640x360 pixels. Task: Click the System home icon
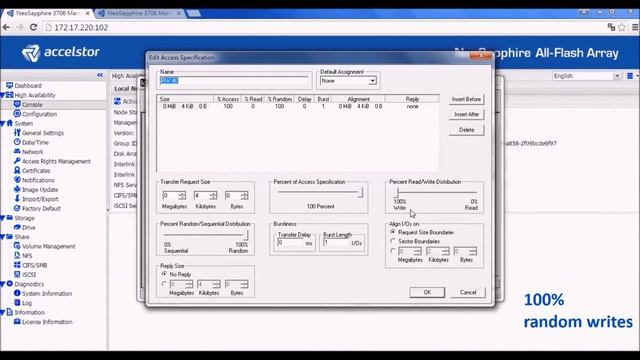point(9,123)
